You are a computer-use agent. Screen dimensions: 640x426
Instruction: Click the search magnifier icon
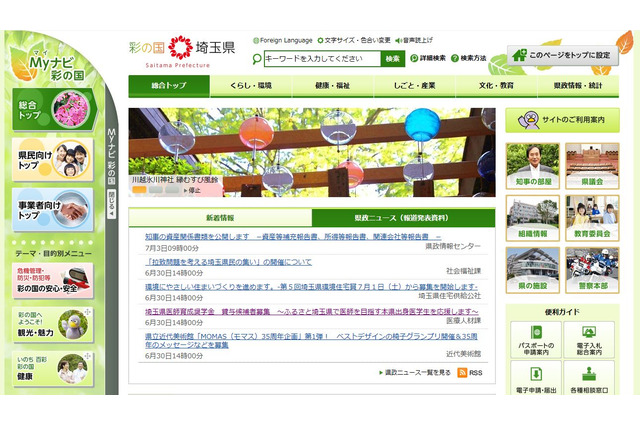coord(257,59)
